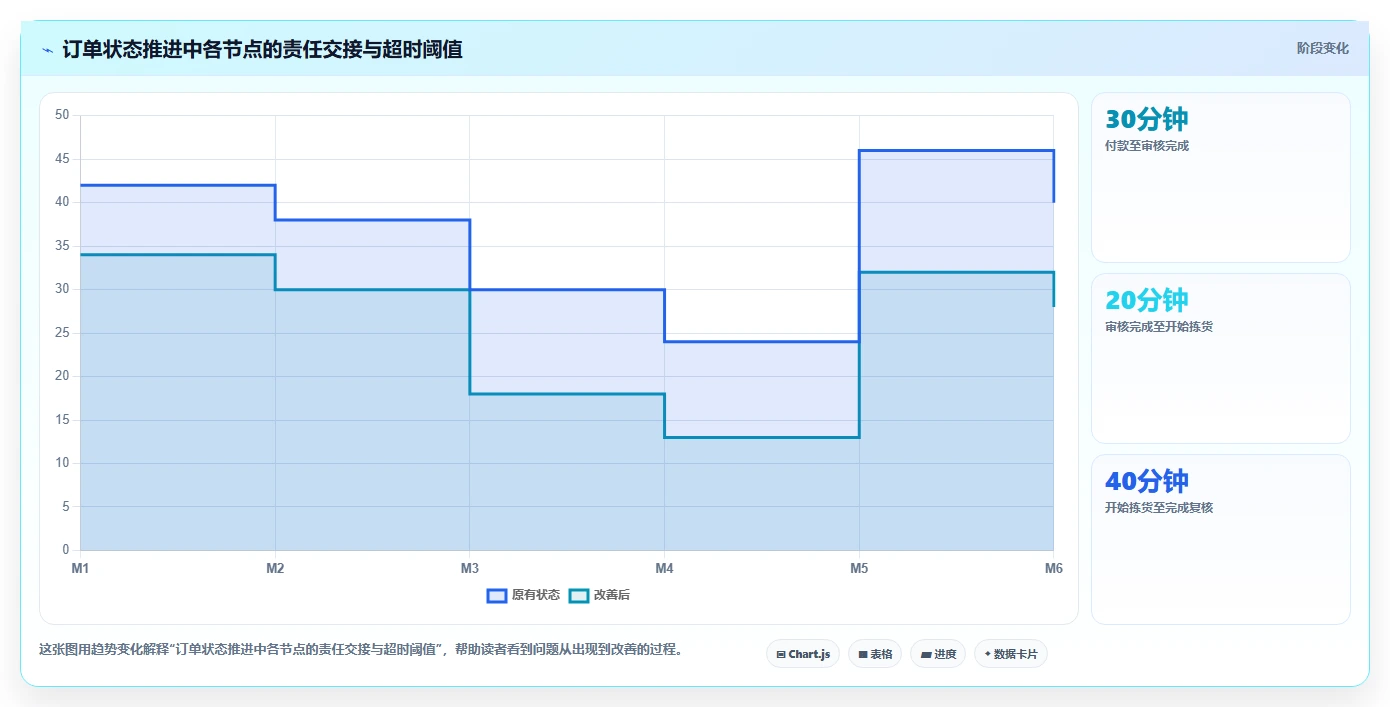The image size is (1390, 707).
Task: Open the 20分钟 审核完成至开始拣货 card
Action: 1221,359
